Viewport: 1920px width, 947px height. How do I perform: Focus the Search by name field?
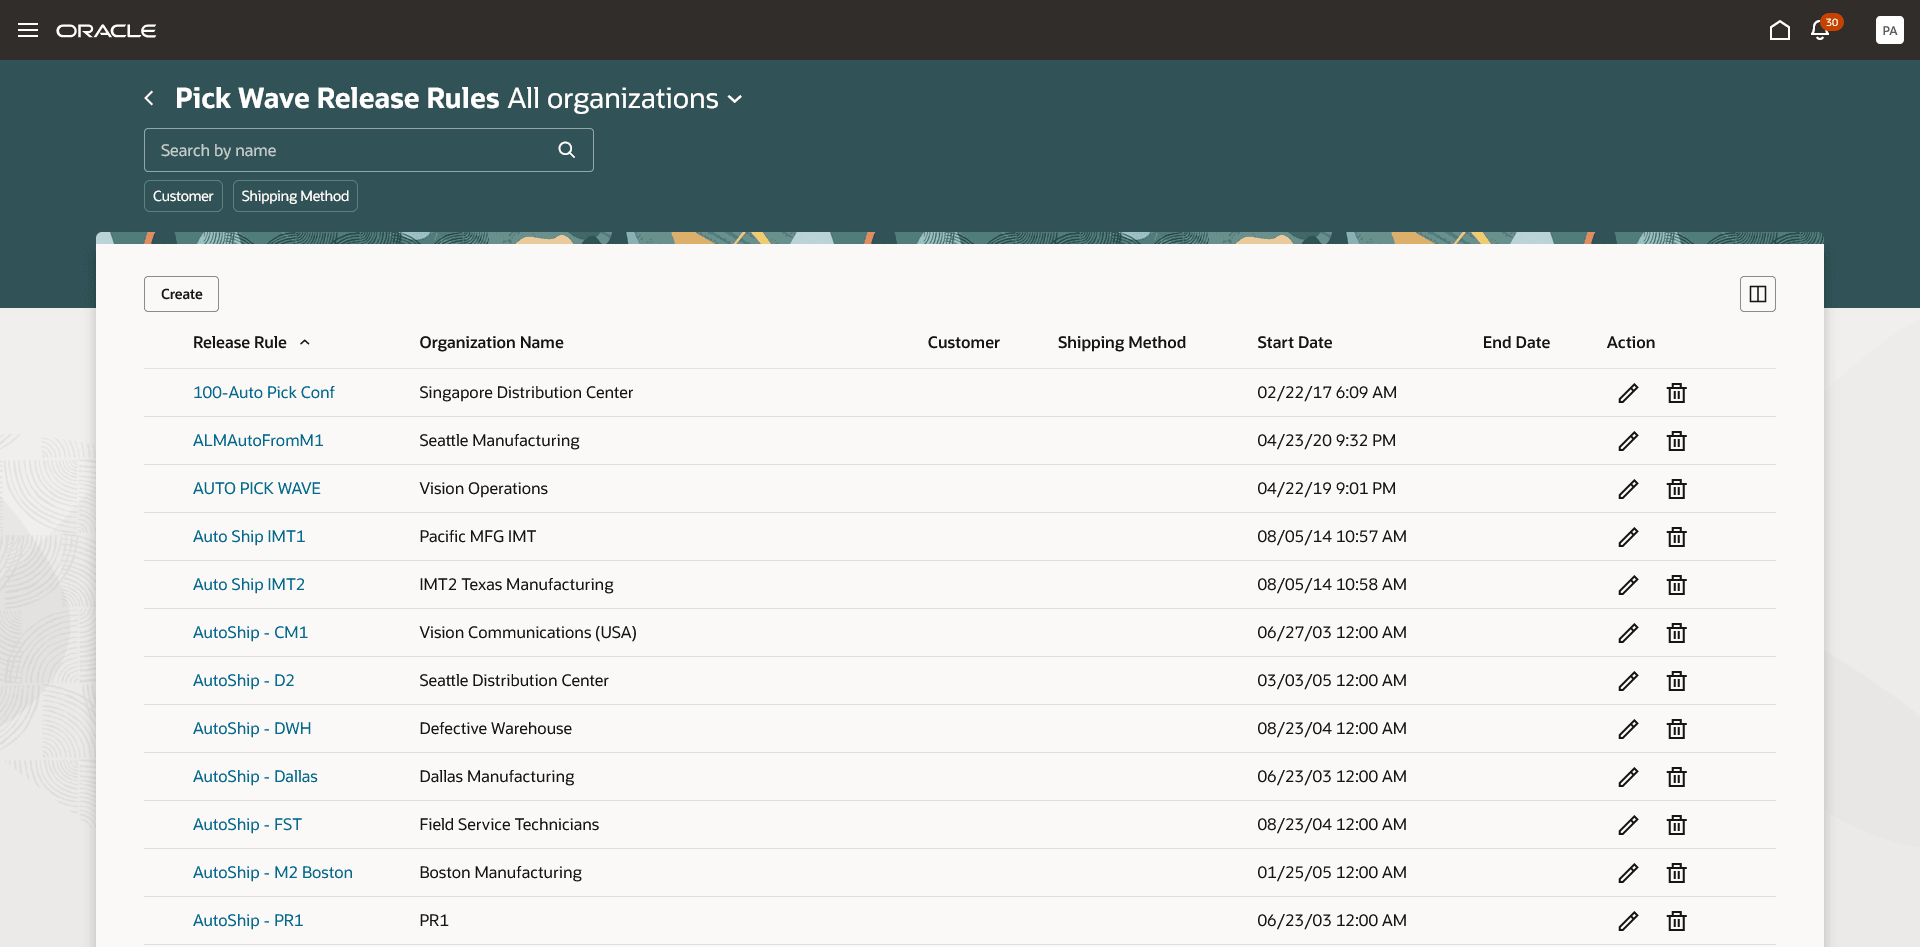tap(350, 150)
